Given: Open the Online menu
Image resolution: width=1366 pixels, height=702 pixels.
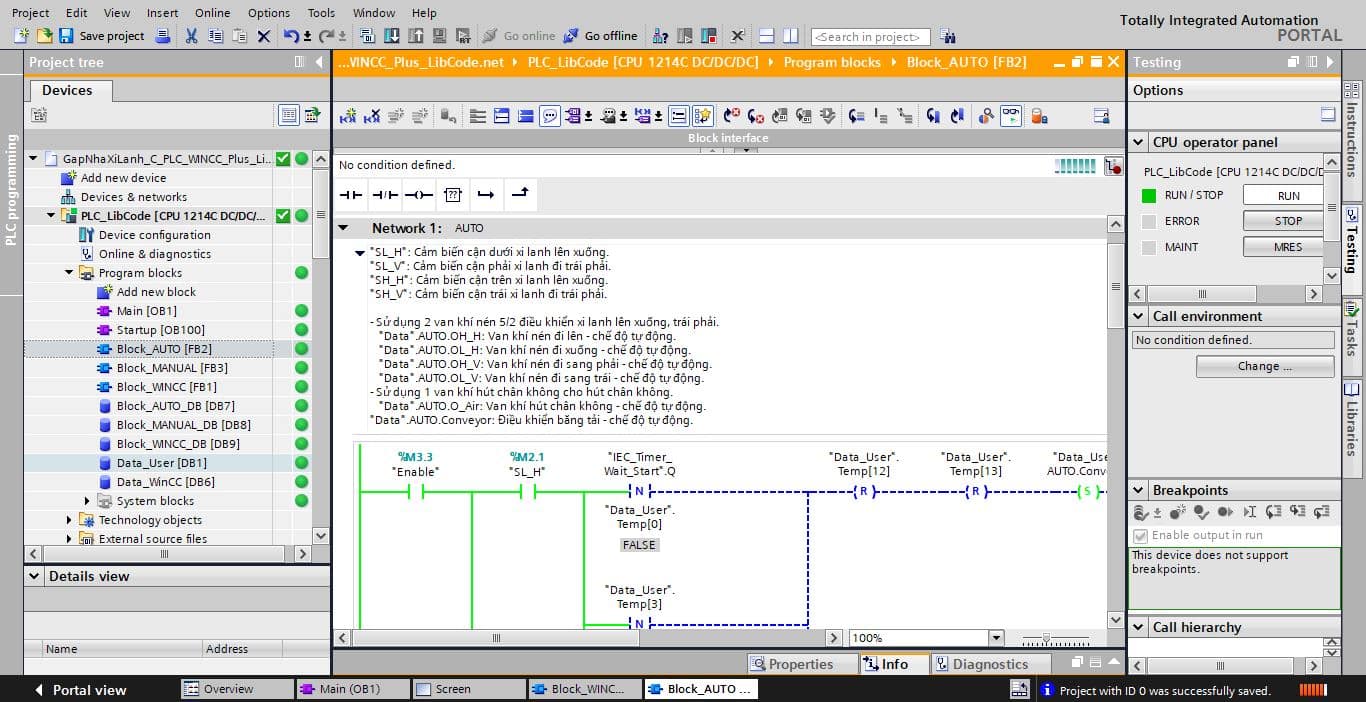Looking at the screenshot, I should tap(212, 13).
